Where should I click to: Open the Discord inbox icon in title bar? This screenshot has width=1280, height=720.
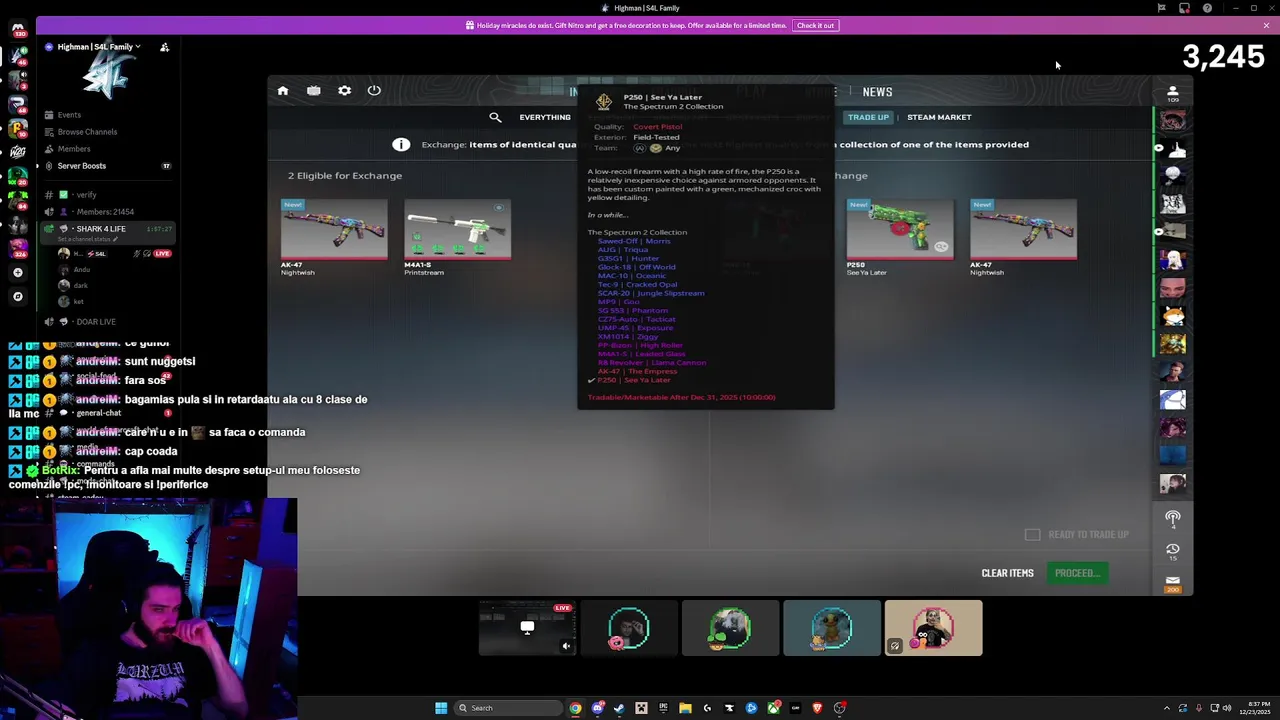1184,8
